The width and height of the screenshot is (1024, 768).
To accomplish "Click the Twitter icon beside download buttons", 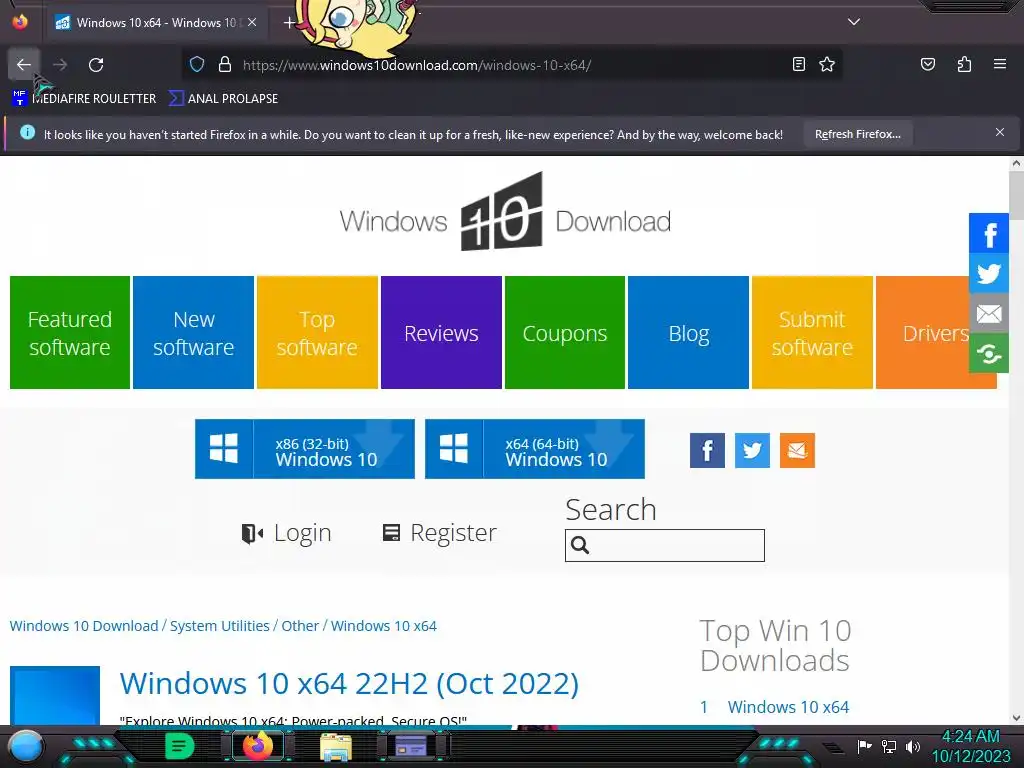I will pos(752,450).
